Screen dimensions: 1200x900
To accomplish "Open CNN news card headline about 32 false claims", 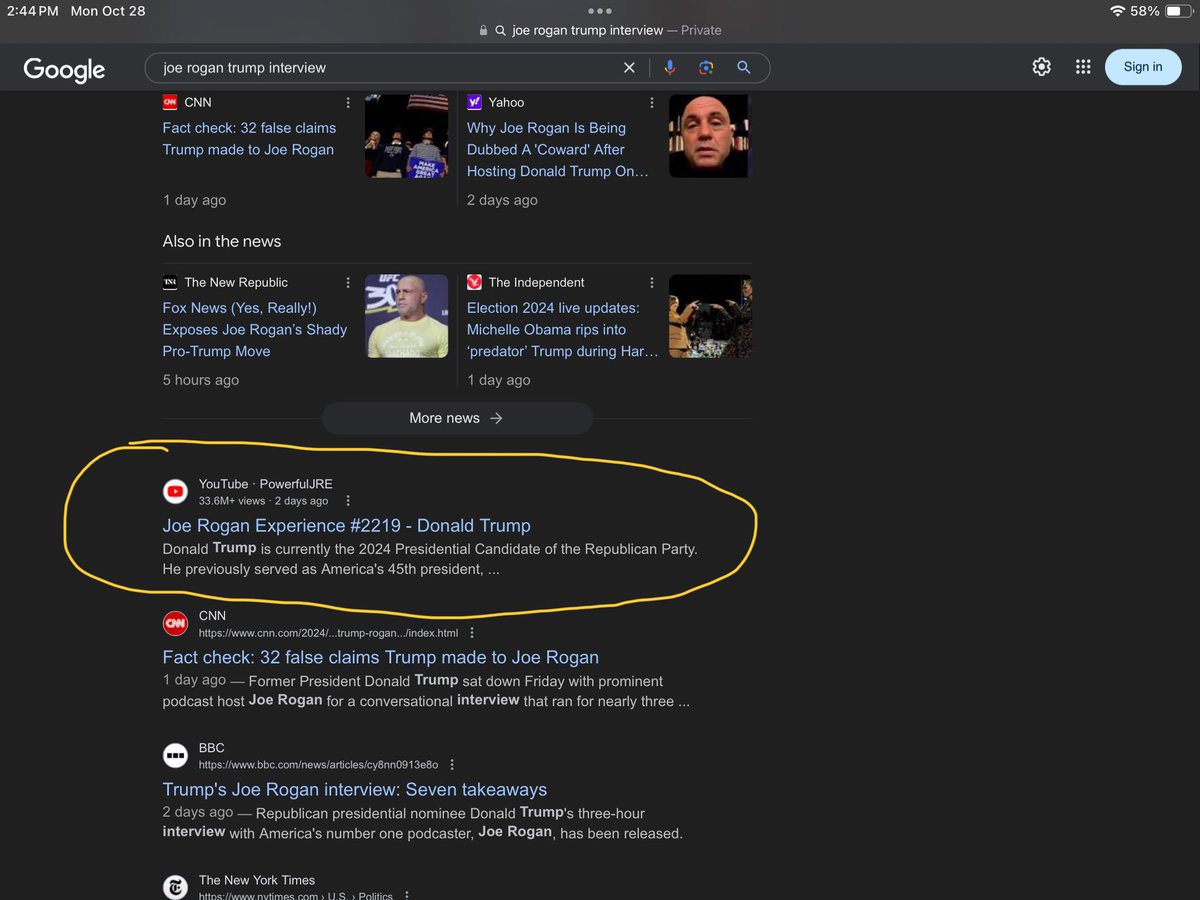I will click(x=249, y=139).
